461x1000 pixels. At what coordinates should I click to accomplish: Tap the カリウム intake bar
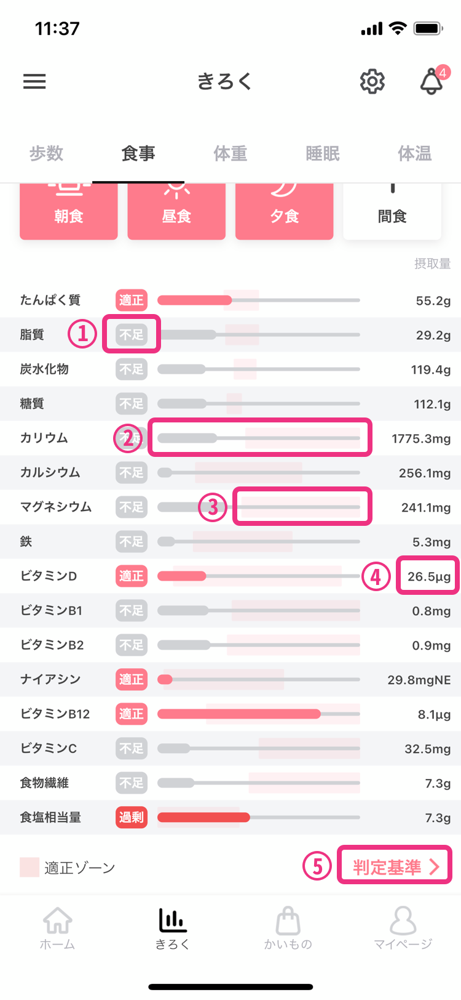(x=259, y=438)
